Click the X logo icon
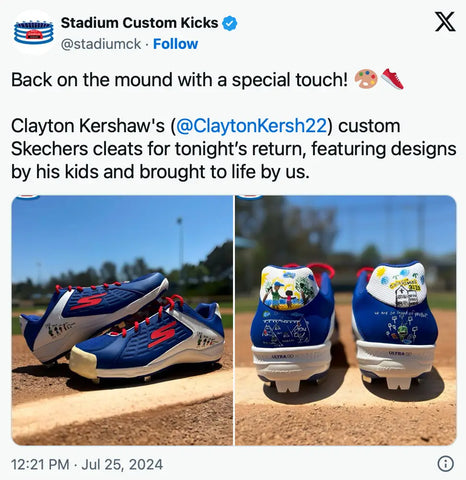 (445, 22)
